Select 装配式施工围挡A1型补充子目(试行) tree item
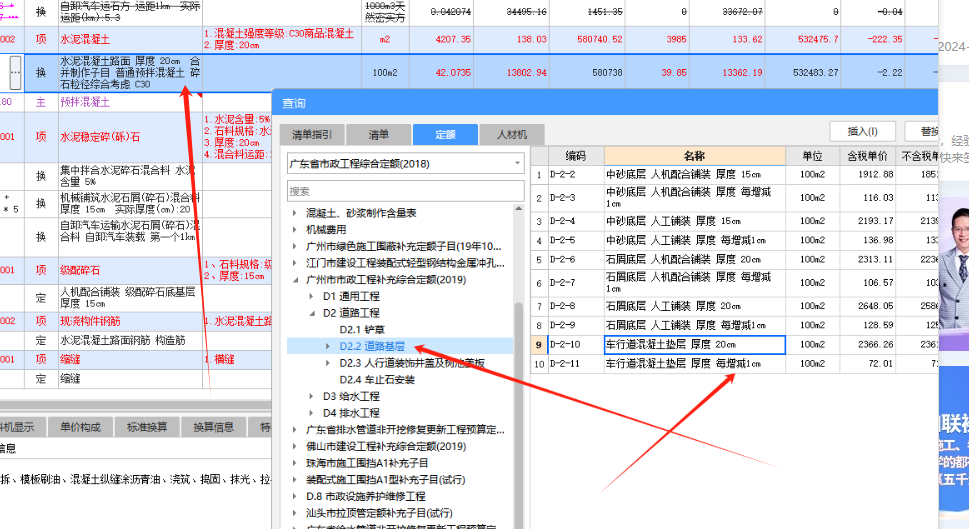 [386, 480]
